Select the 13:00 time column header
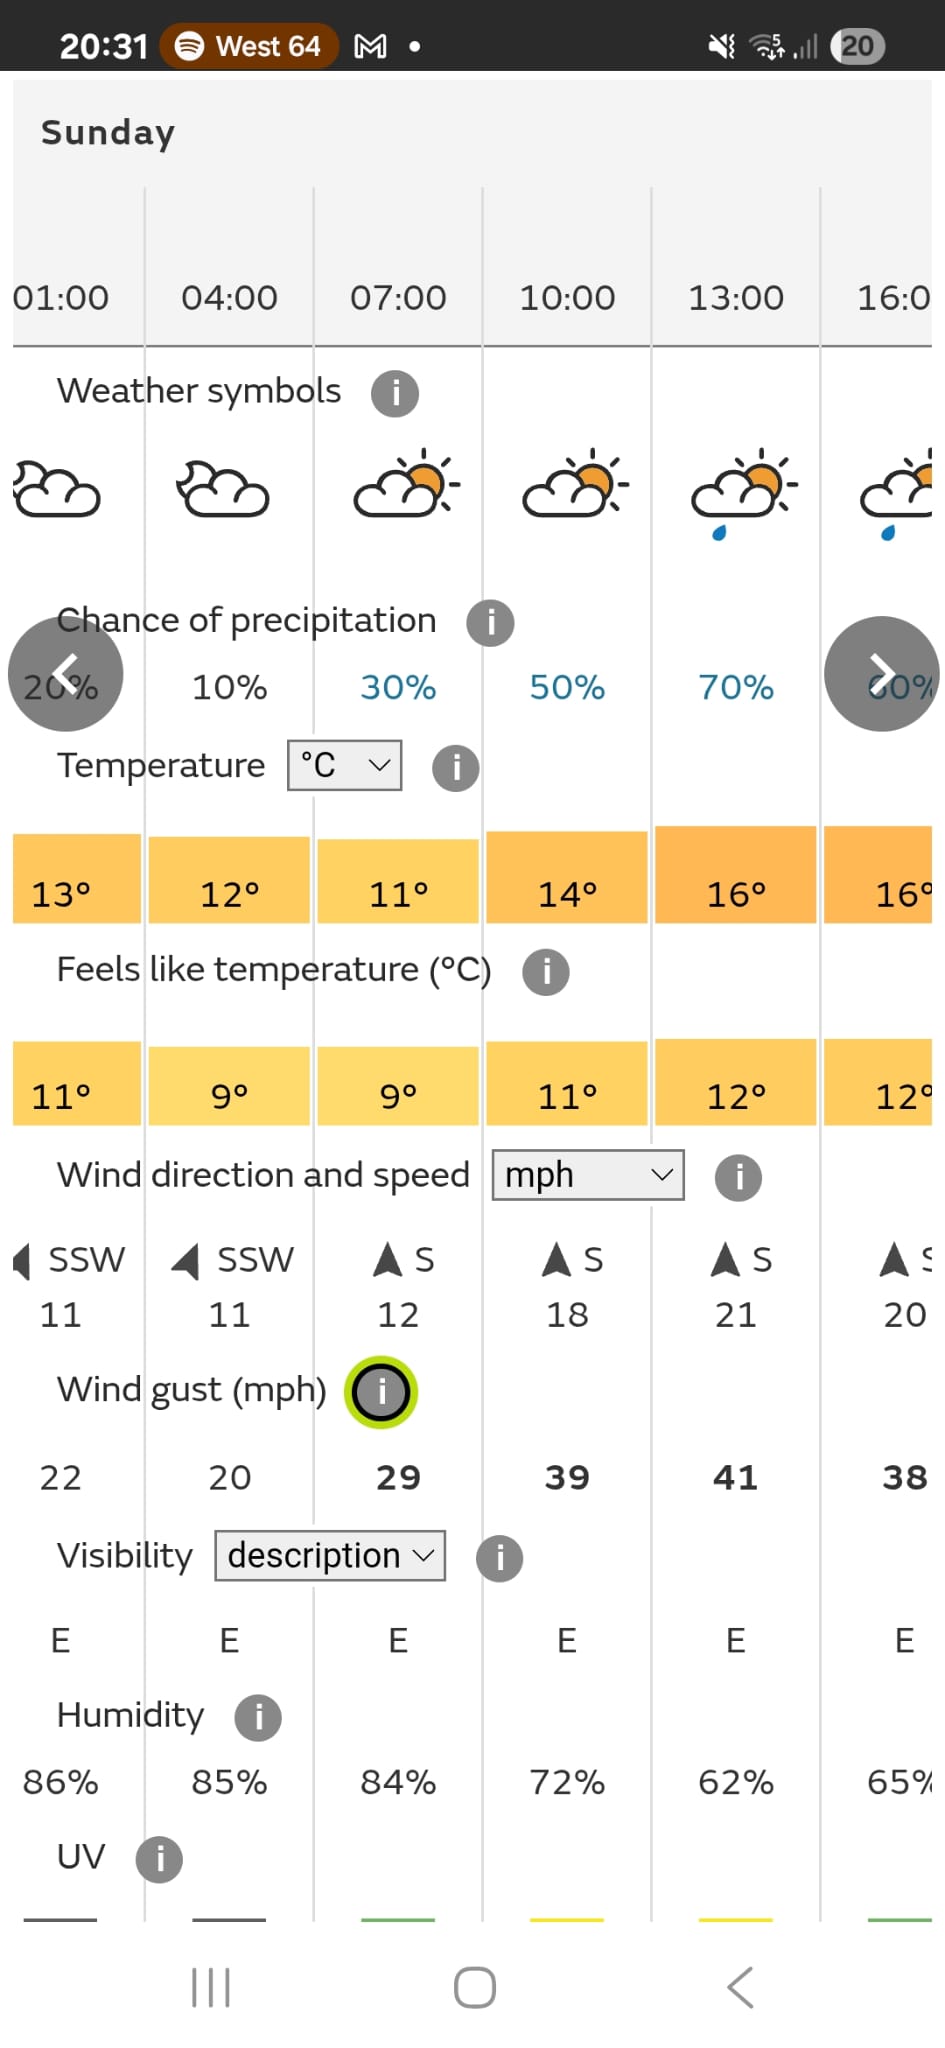 (736, 298)
